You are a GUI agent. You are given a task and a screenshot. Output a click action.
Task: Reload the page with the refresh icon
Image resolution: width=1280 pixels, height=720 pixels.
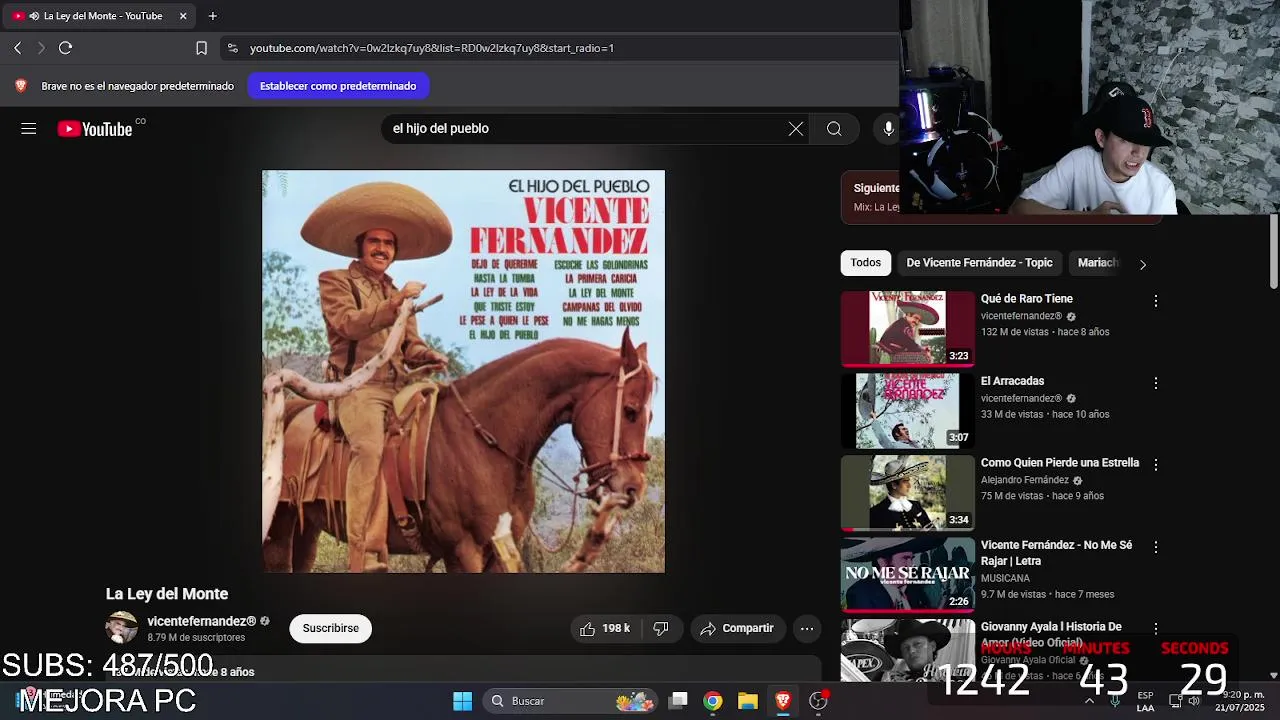point(65,48)
